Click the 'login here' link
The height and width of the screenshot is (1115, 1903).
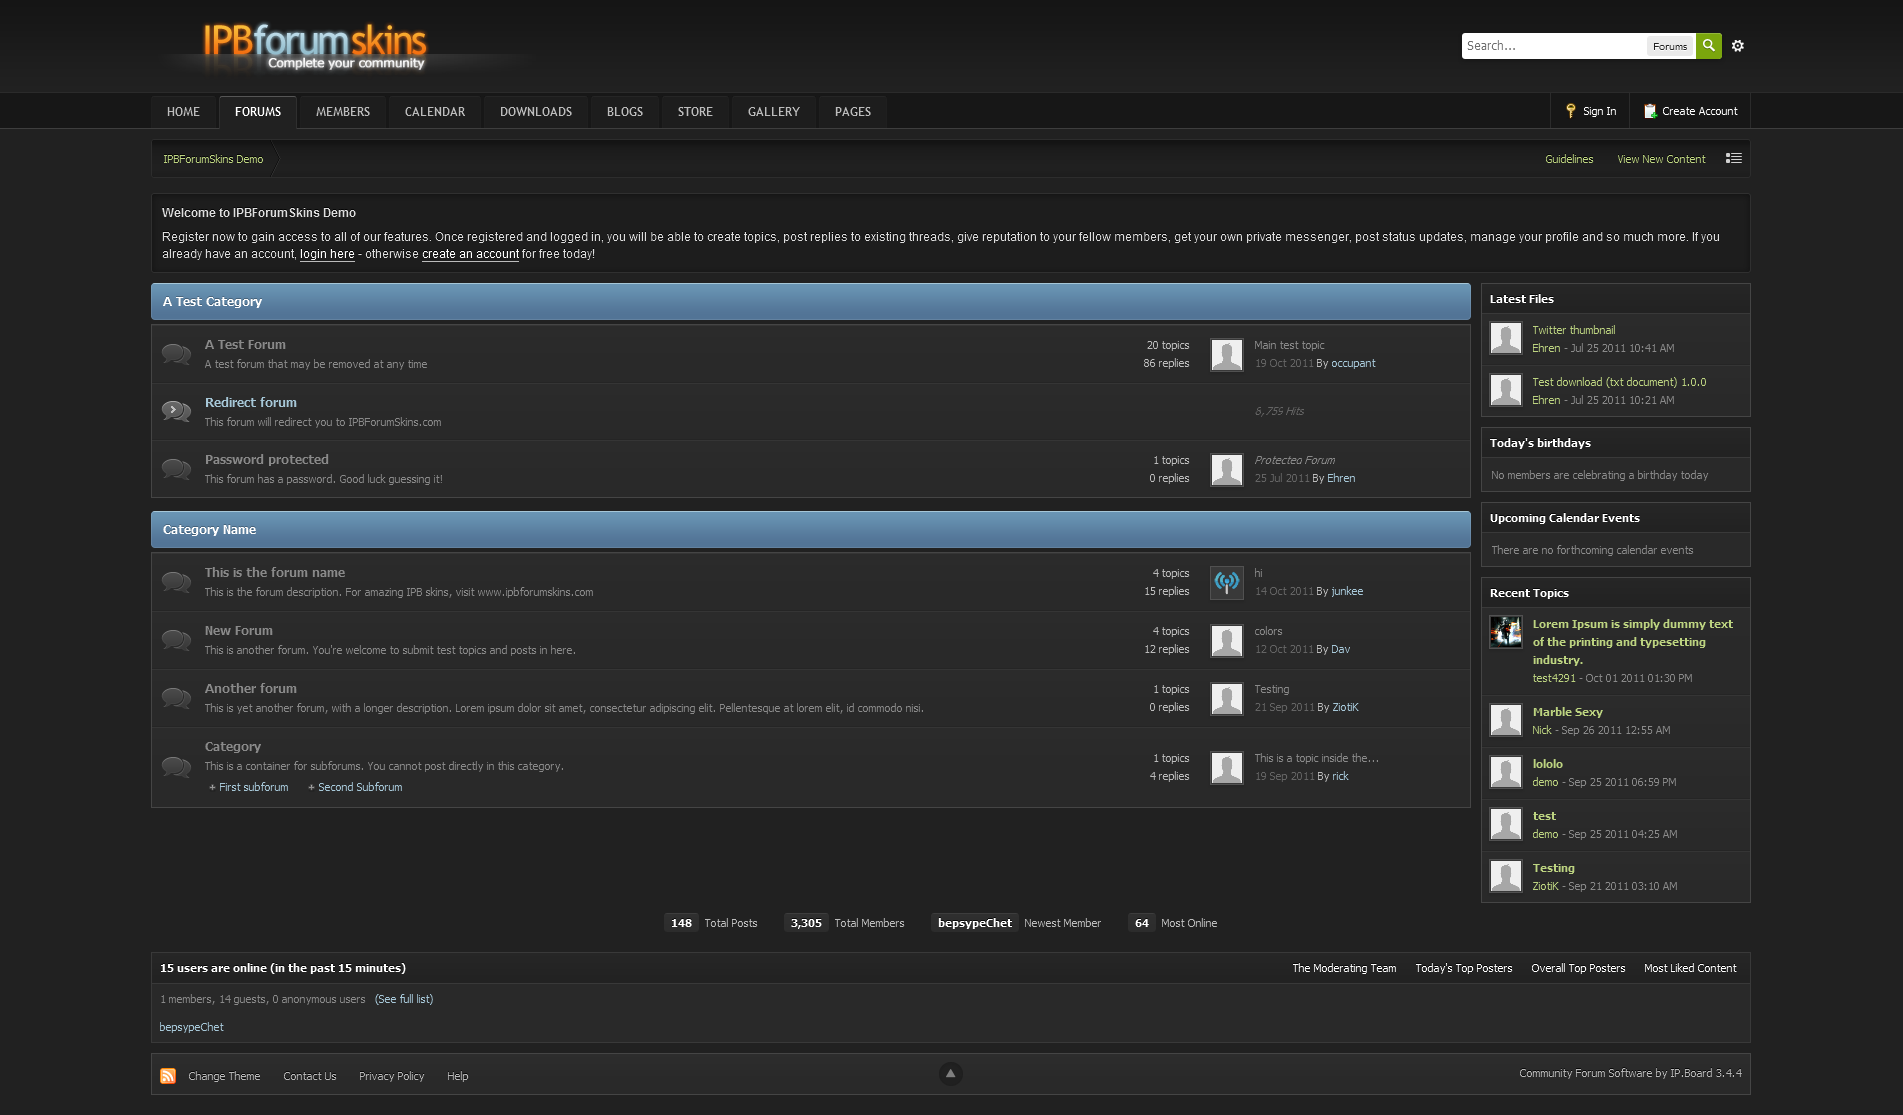tap(327, 254)
